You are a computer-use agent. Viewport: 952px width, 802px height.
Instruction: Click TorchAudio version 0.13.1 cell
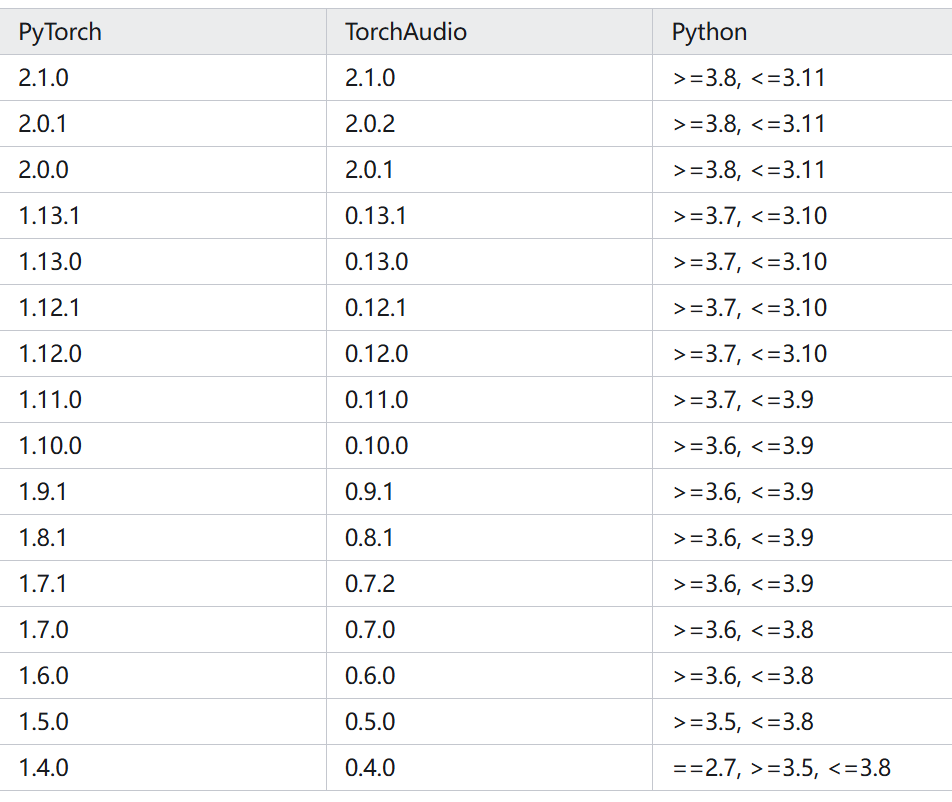click(489, 216)
